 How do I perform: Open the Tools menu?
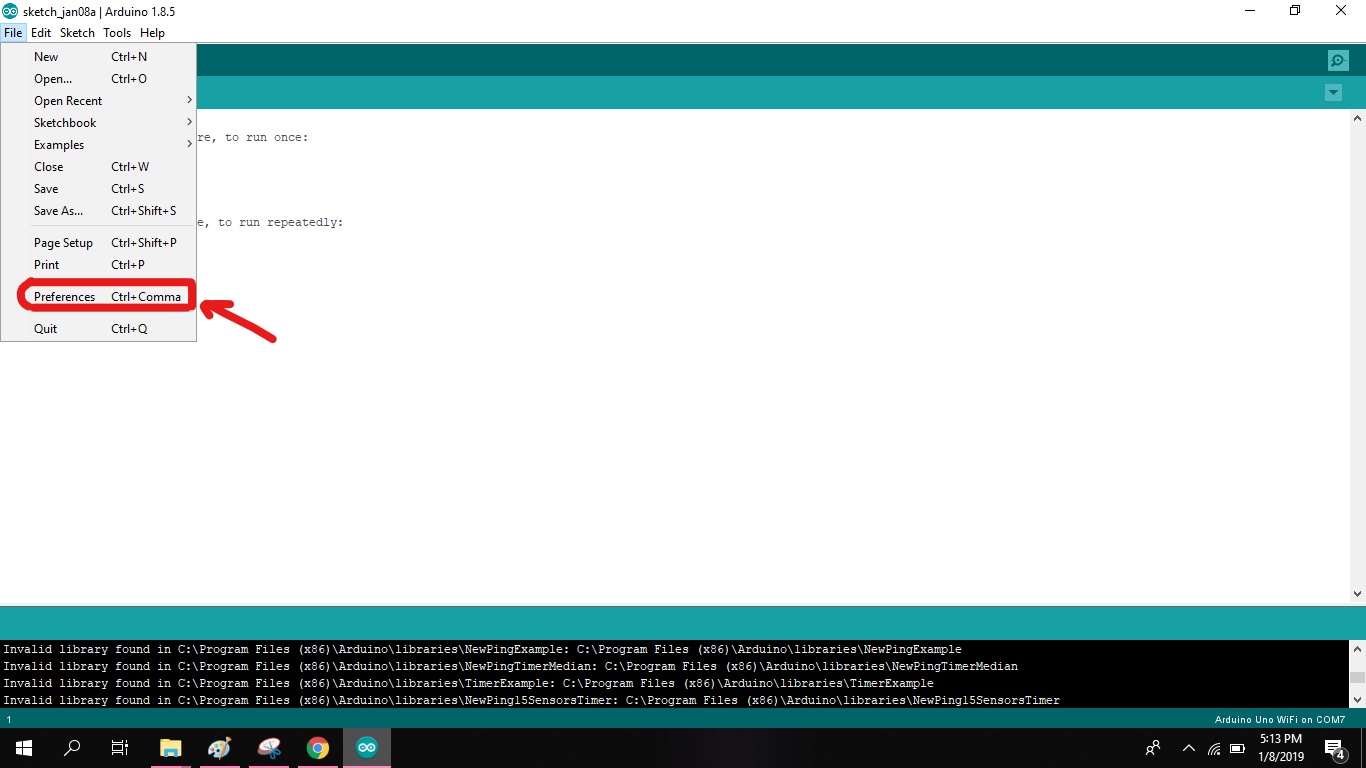click(117, 33)
